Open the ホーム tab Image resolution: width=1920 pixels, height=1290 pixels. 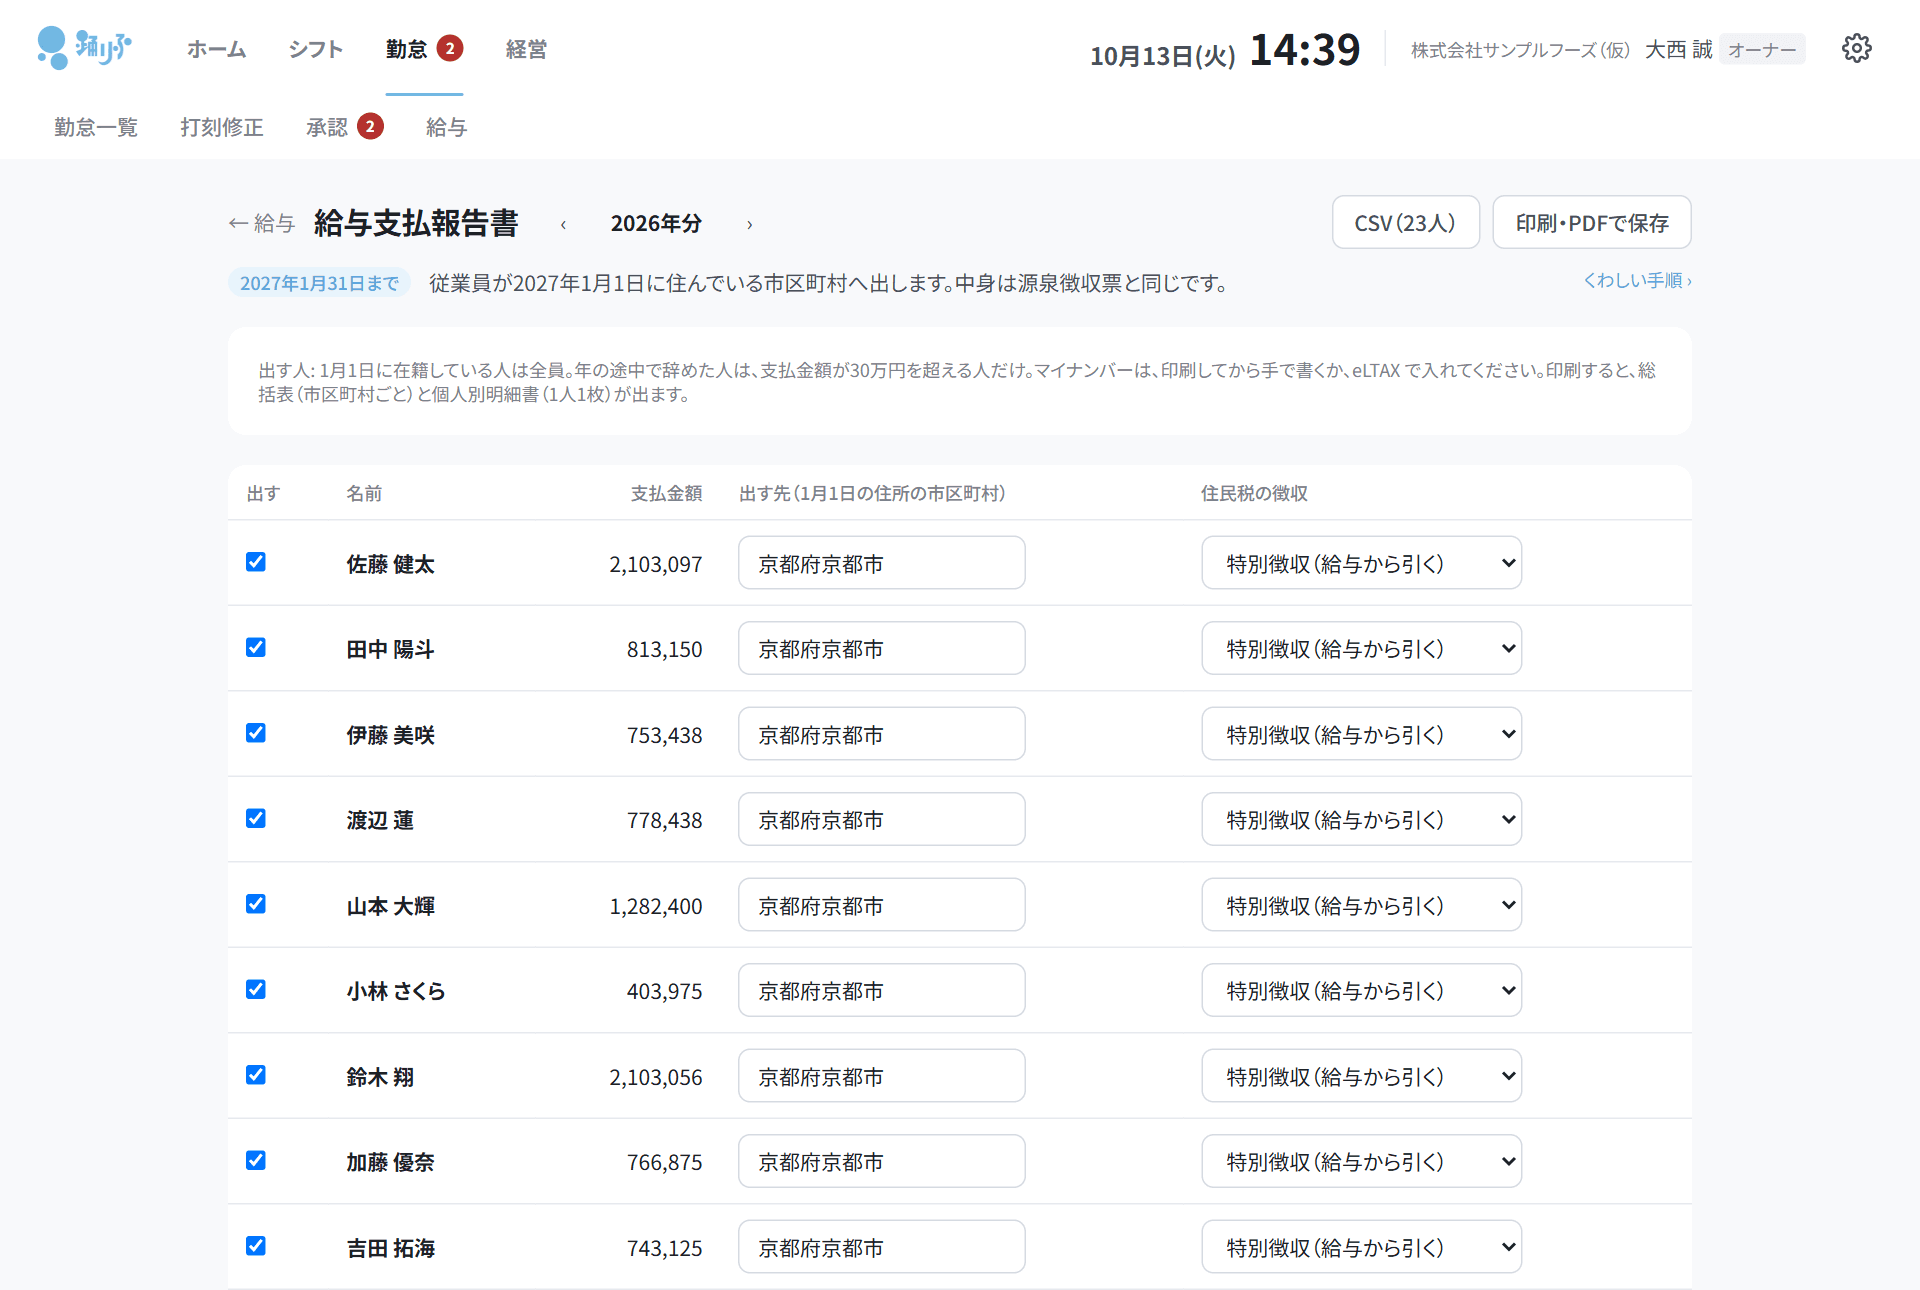tap(216, 49)
